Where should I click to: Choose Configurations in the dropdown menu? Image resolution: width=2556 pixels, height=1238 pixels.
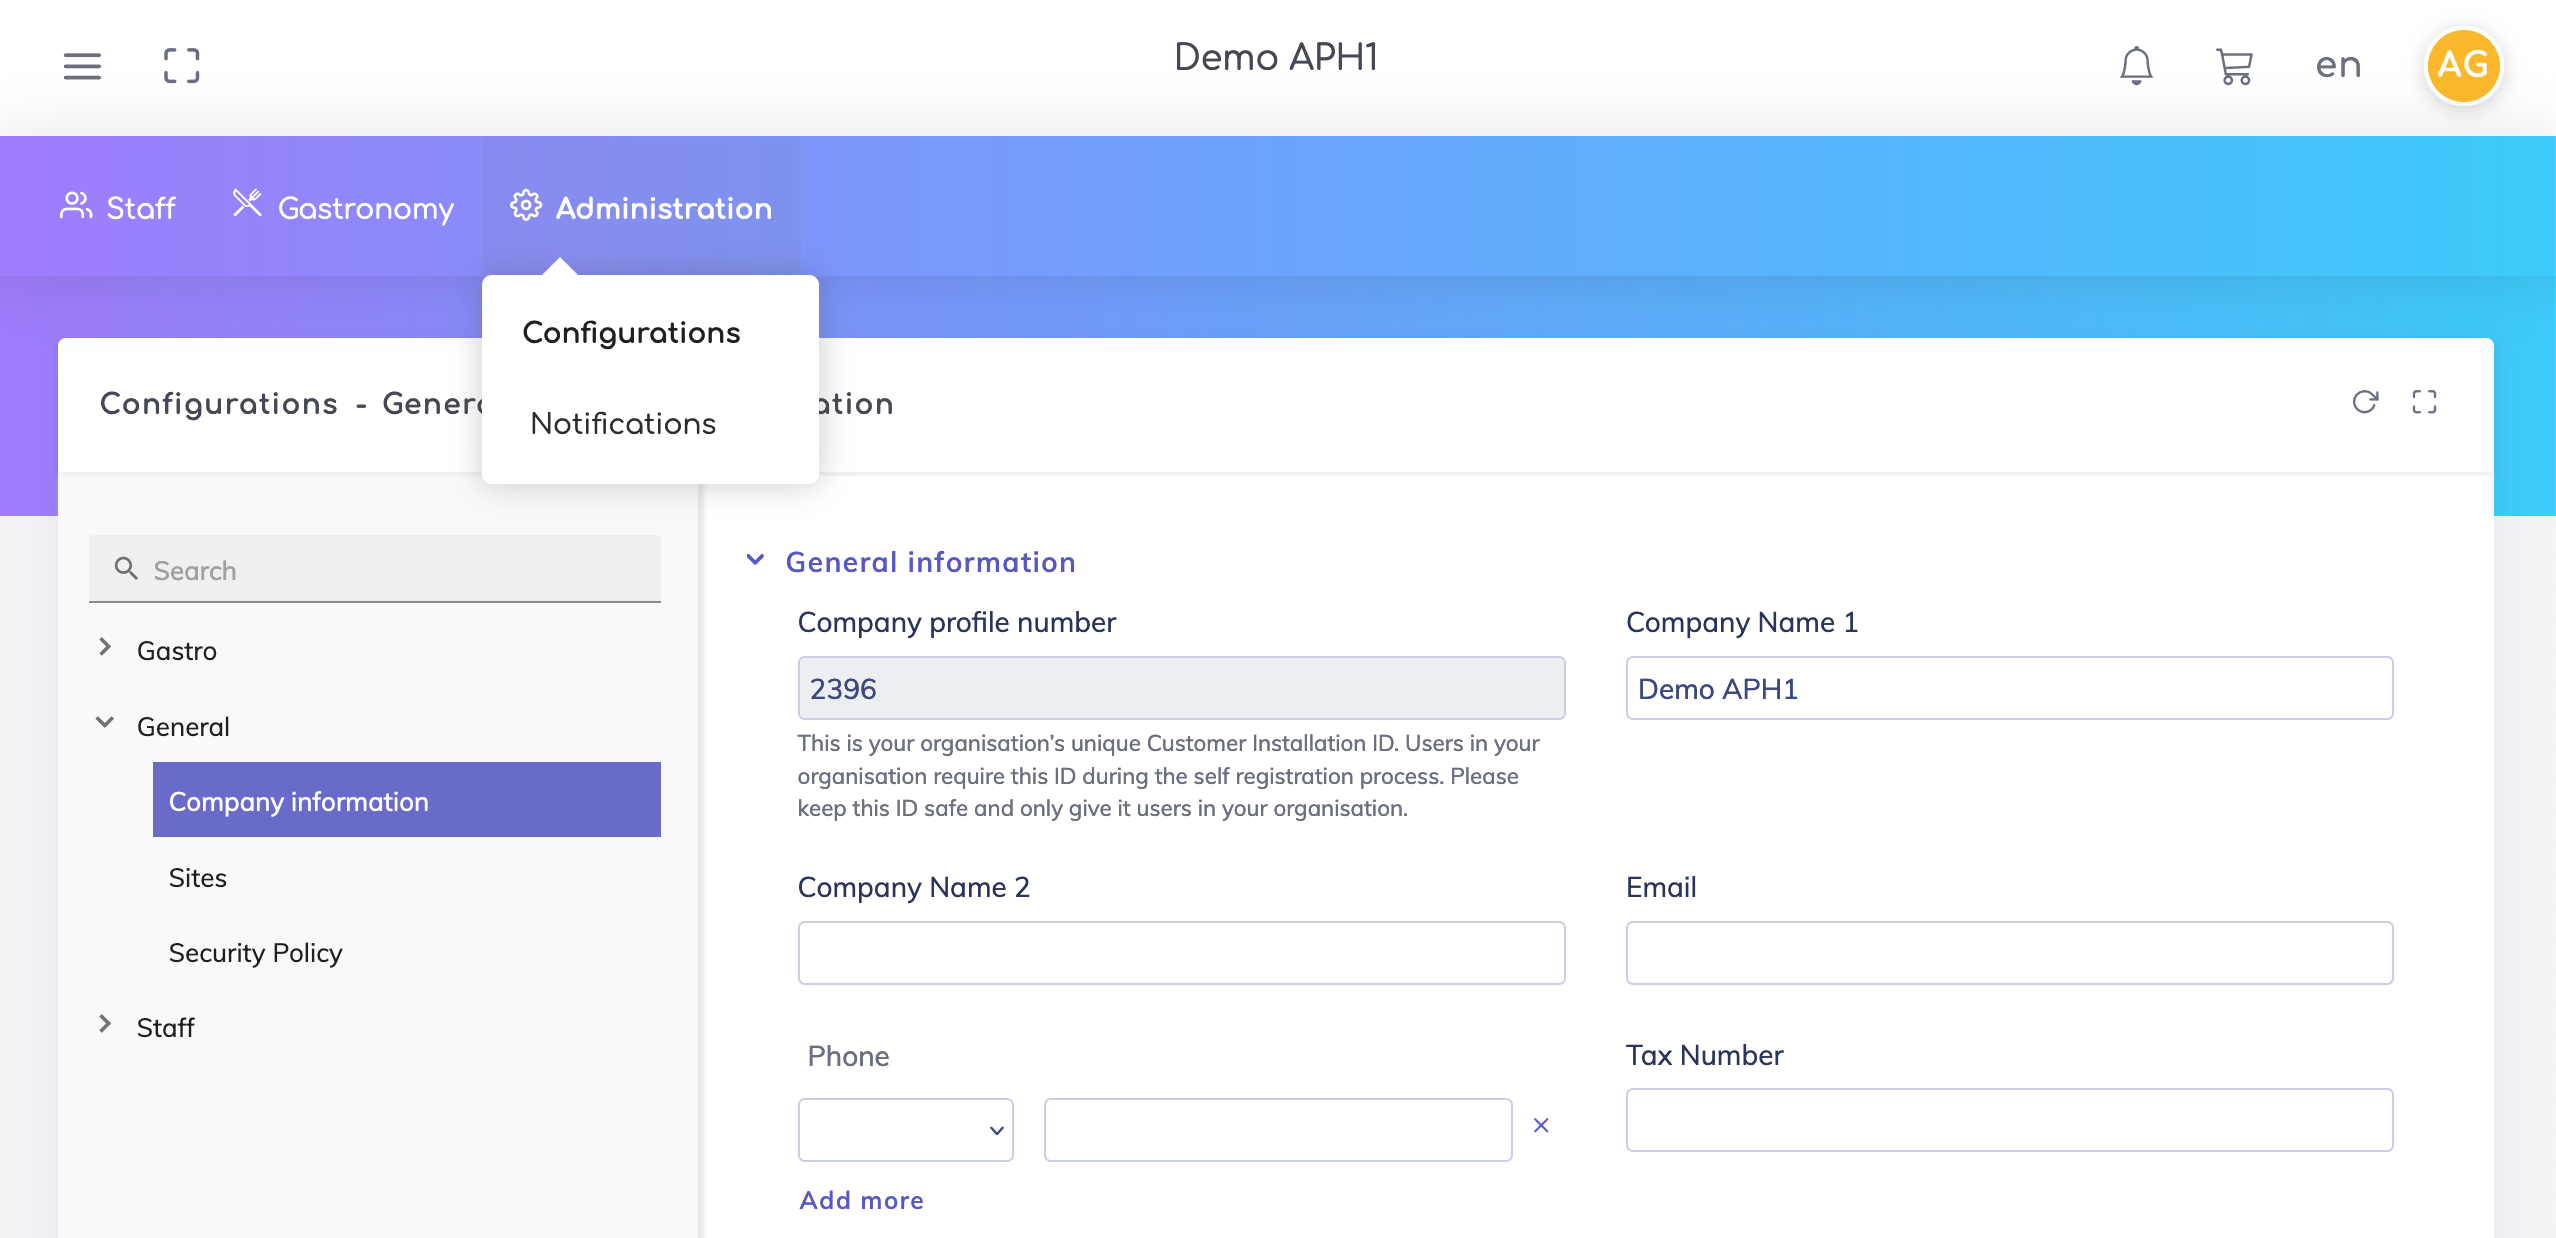(631, 333)
